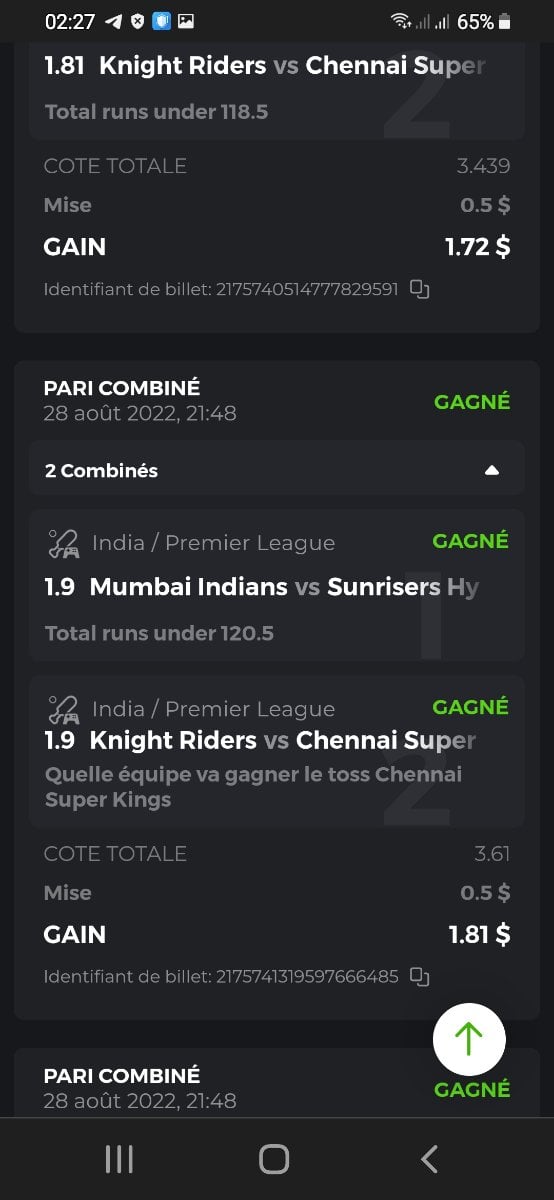This screenshot has height=1200, width=554.
Task: Tap the esports icon beside Mumbai Indians bet
Action: point(64,544)
